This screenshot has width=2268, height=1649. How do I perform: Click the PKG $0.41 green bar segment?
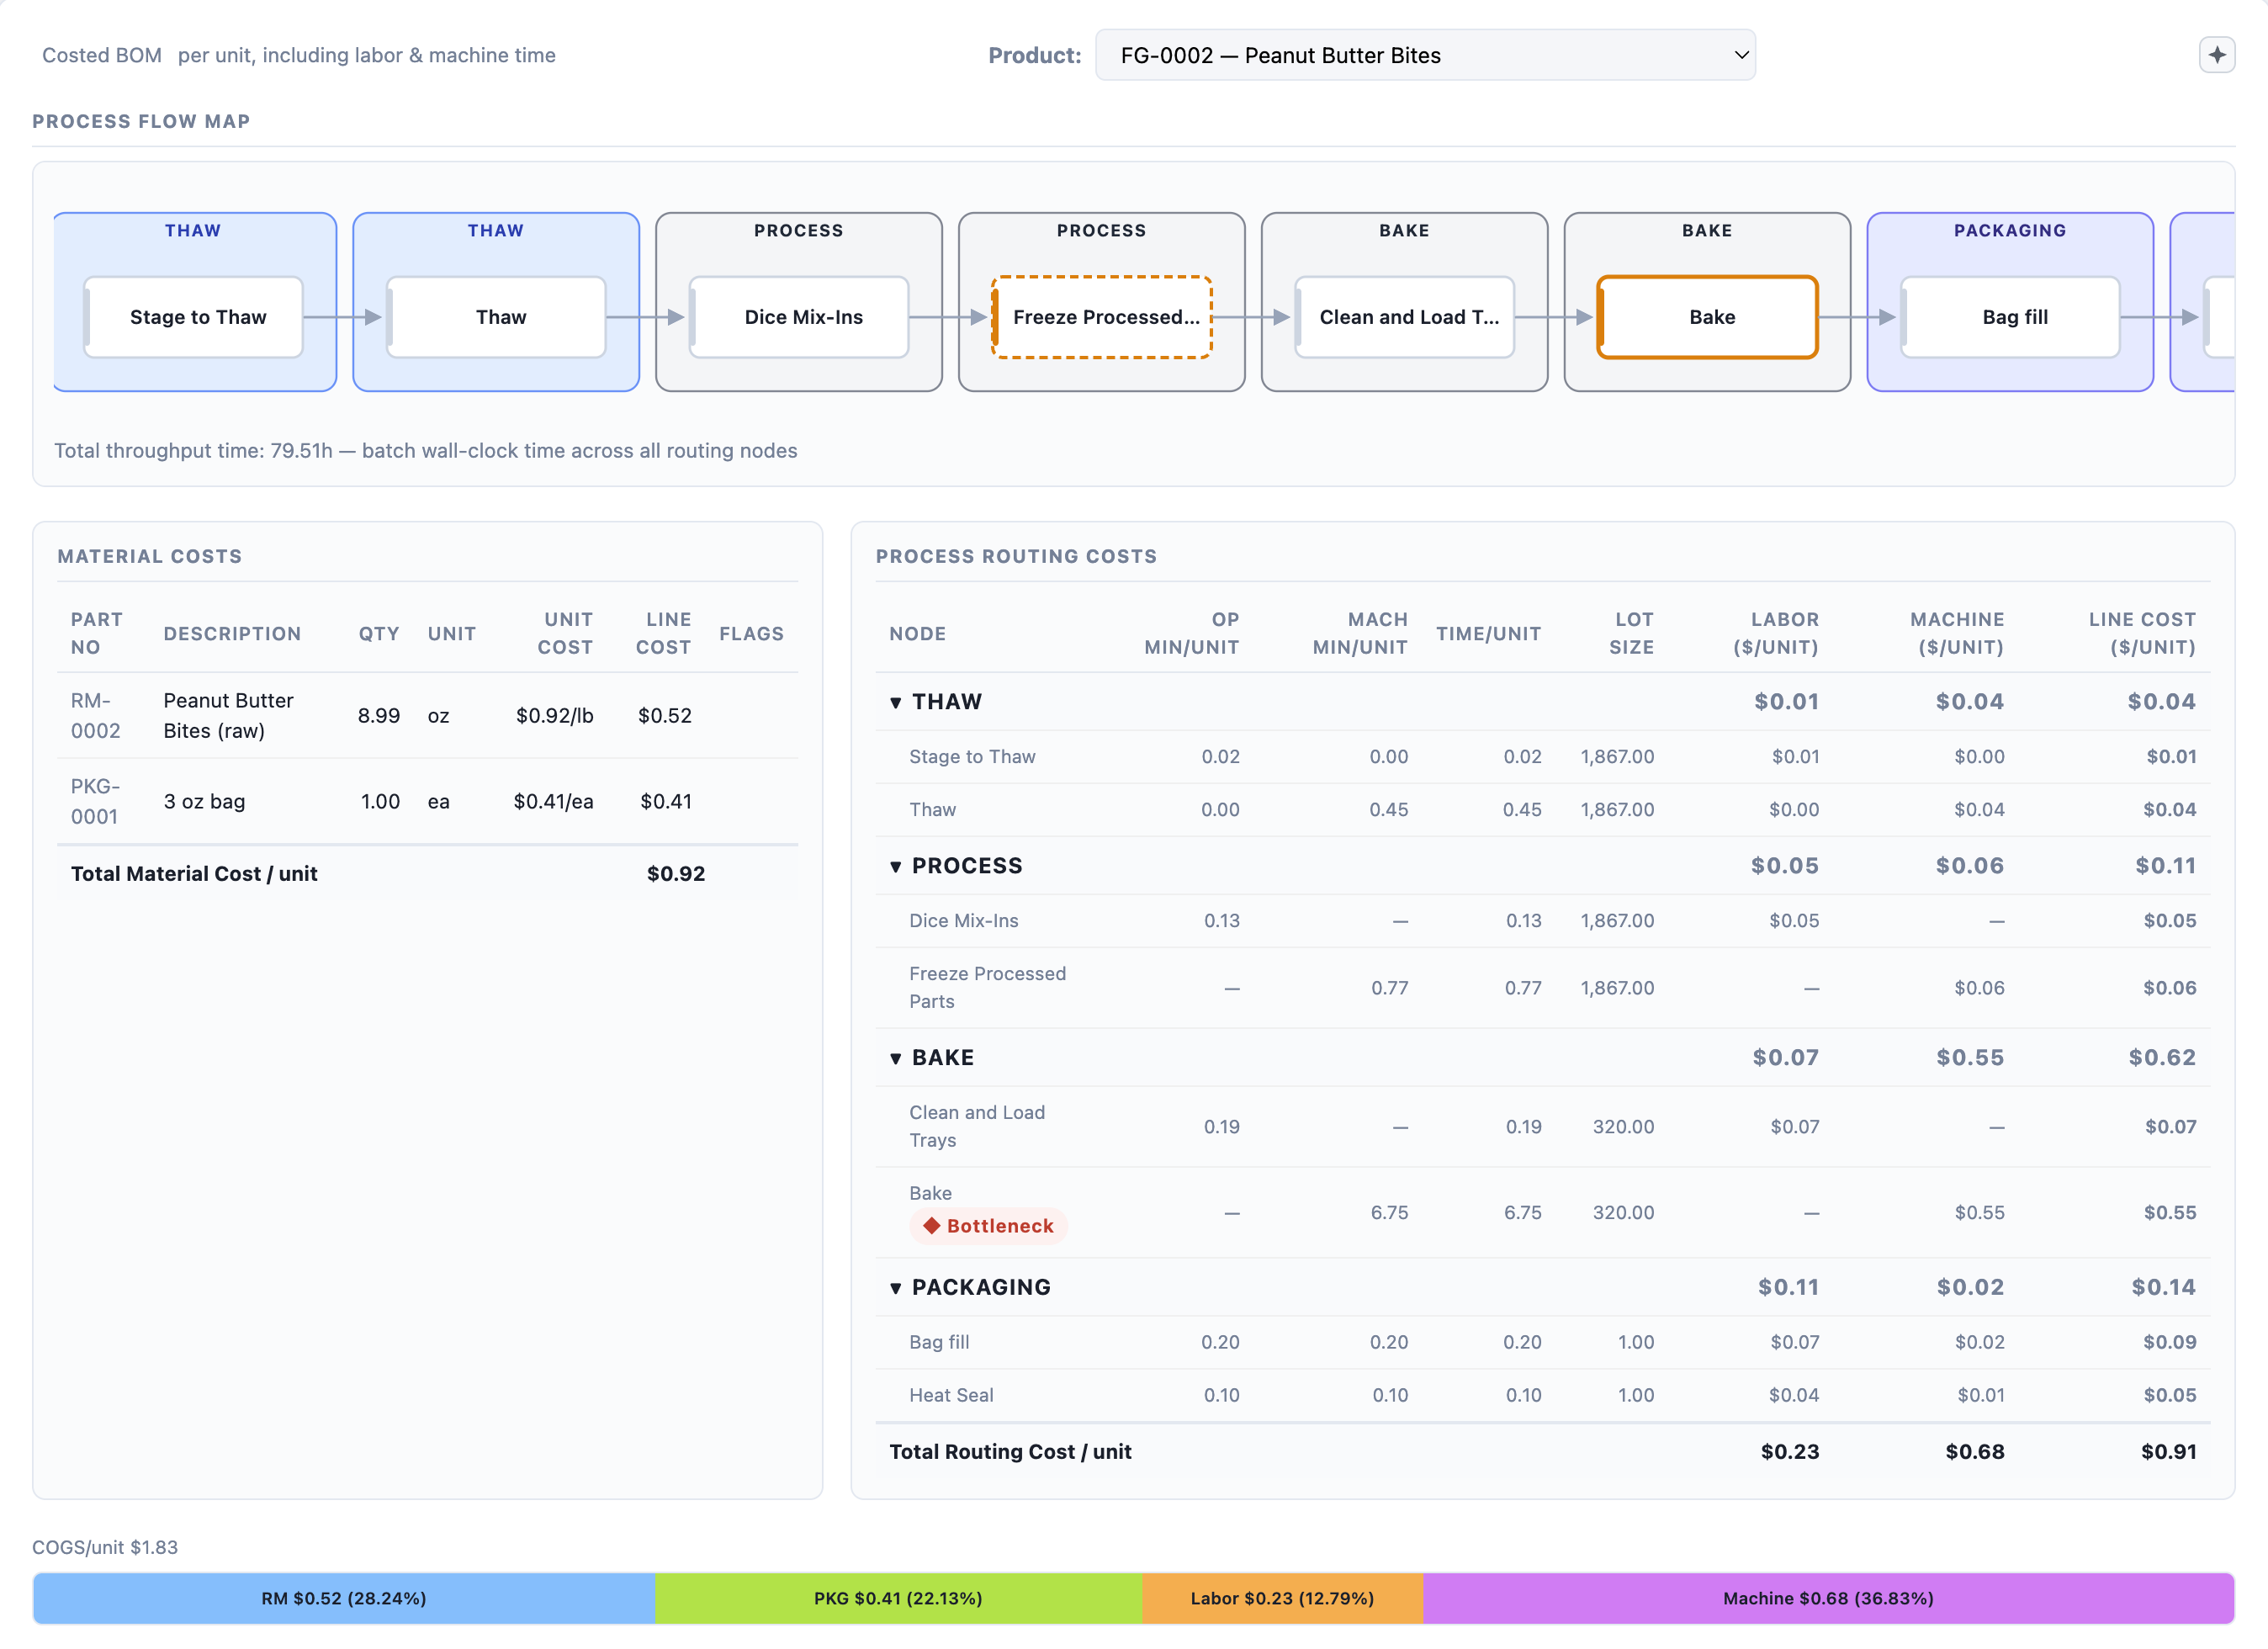click(x=898, y=1598)
